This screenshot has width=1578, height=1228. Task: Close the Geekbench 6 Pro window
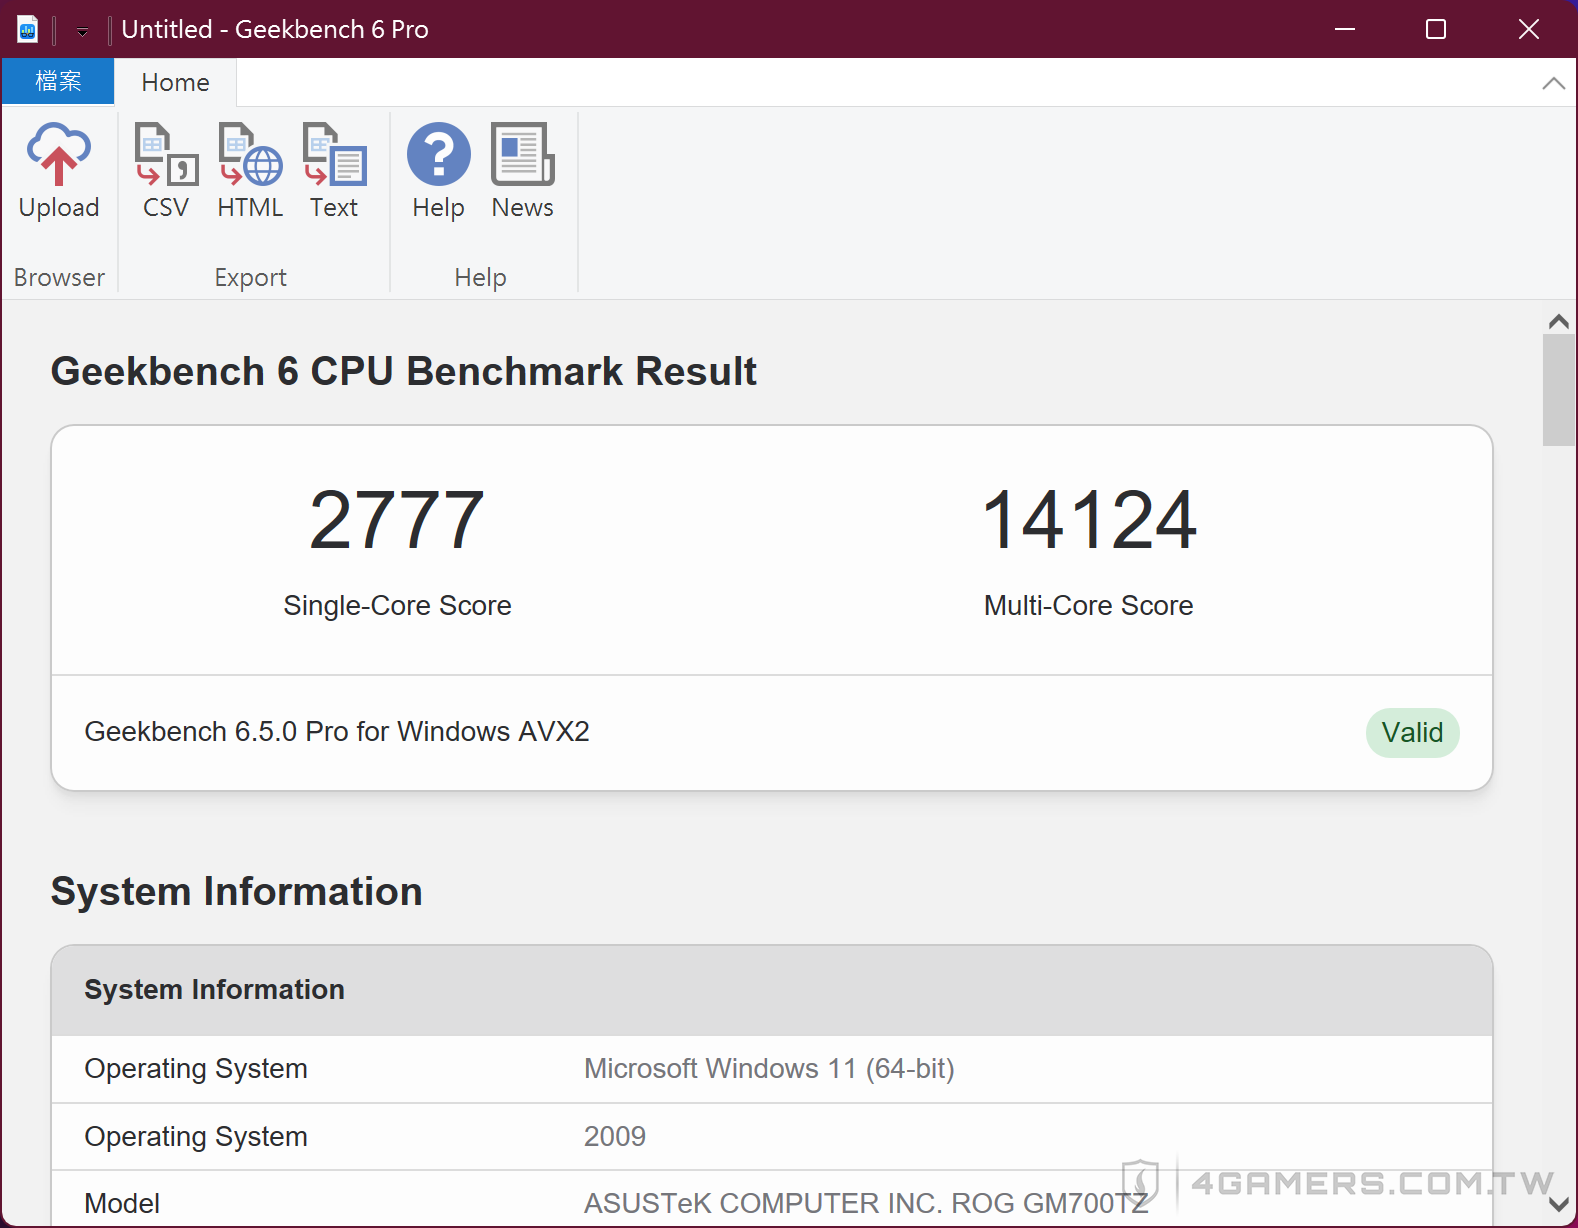click(x=1528, y=29)
